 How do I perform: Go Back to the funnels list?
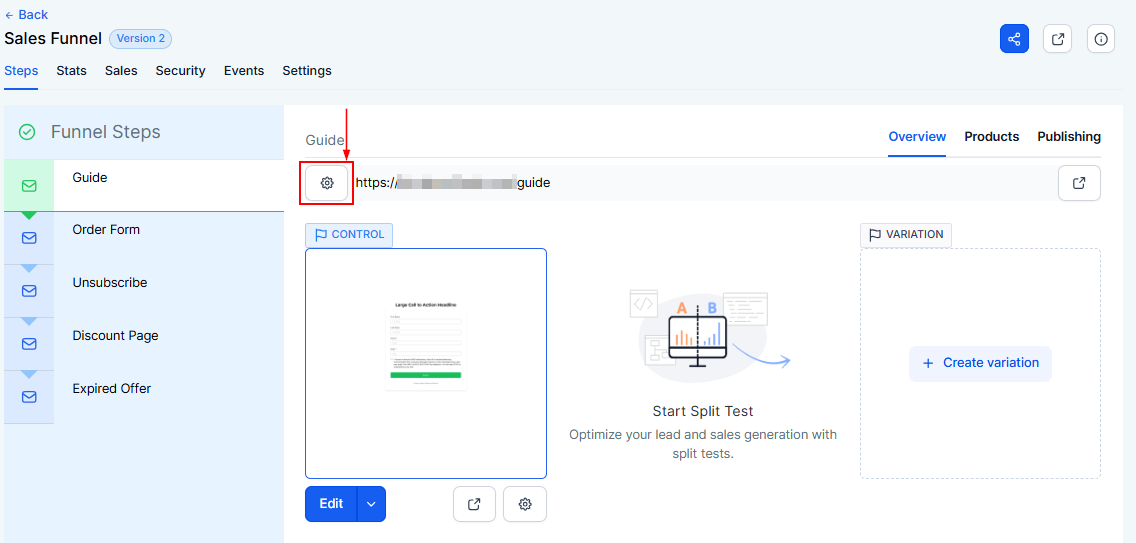[26, 14]
